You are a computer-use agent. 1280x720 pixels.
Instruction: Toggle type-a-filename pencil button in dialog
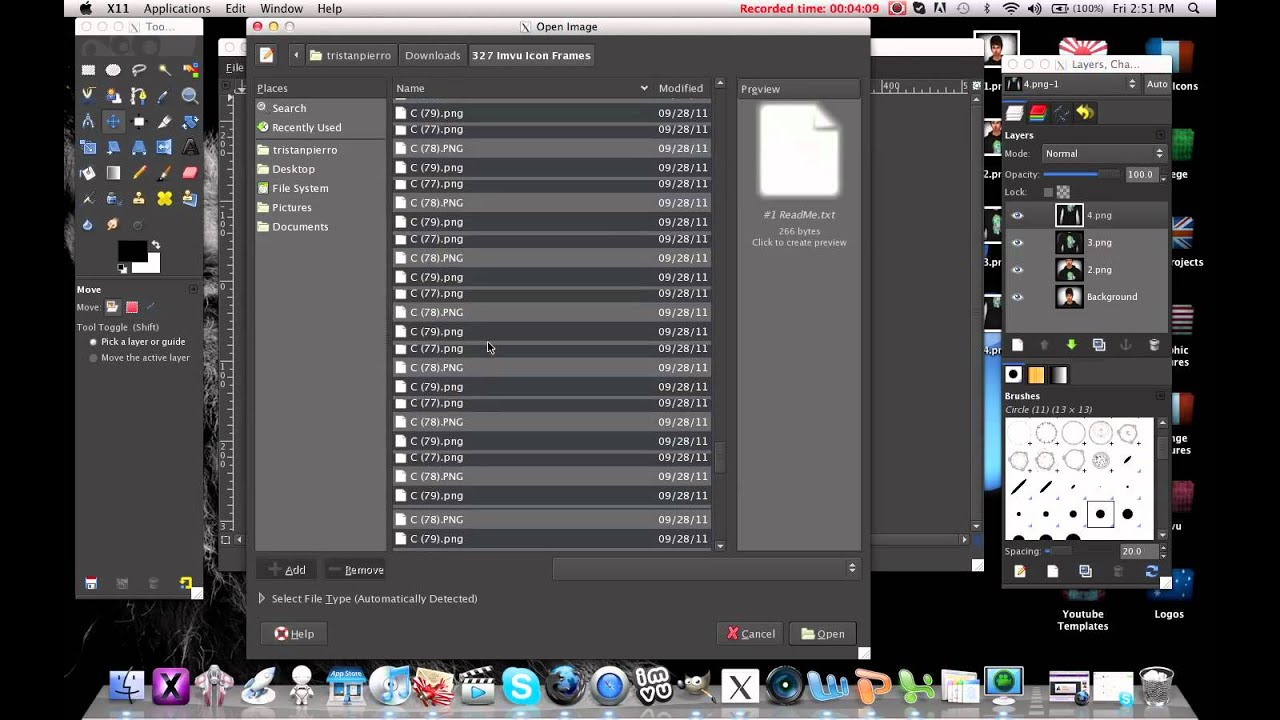[266, 55]
